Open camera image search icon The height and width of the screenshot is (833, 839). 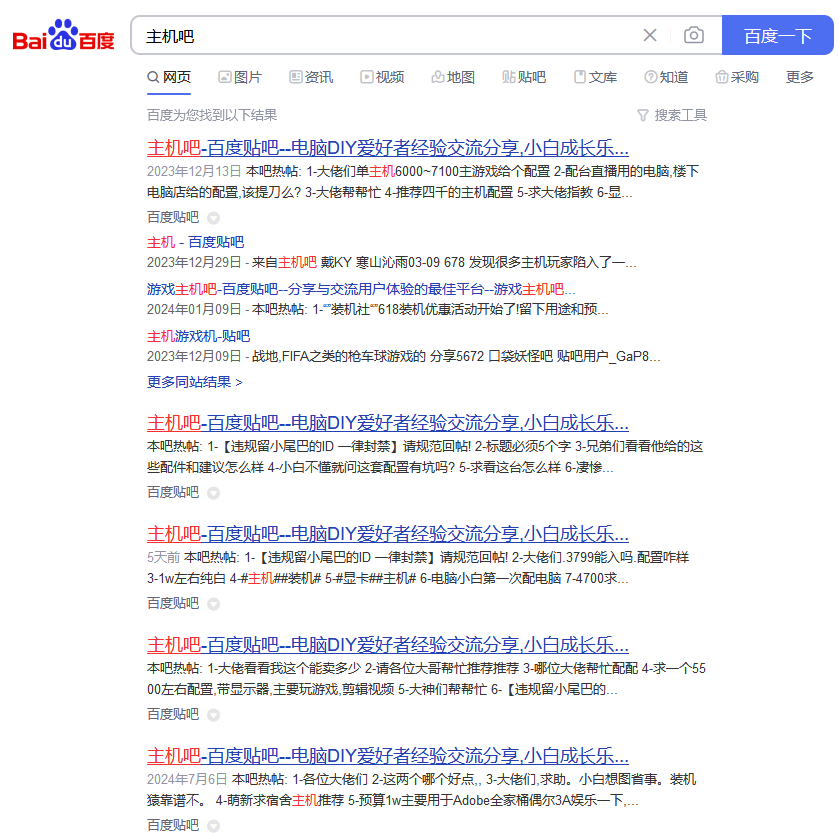[693, 35]
